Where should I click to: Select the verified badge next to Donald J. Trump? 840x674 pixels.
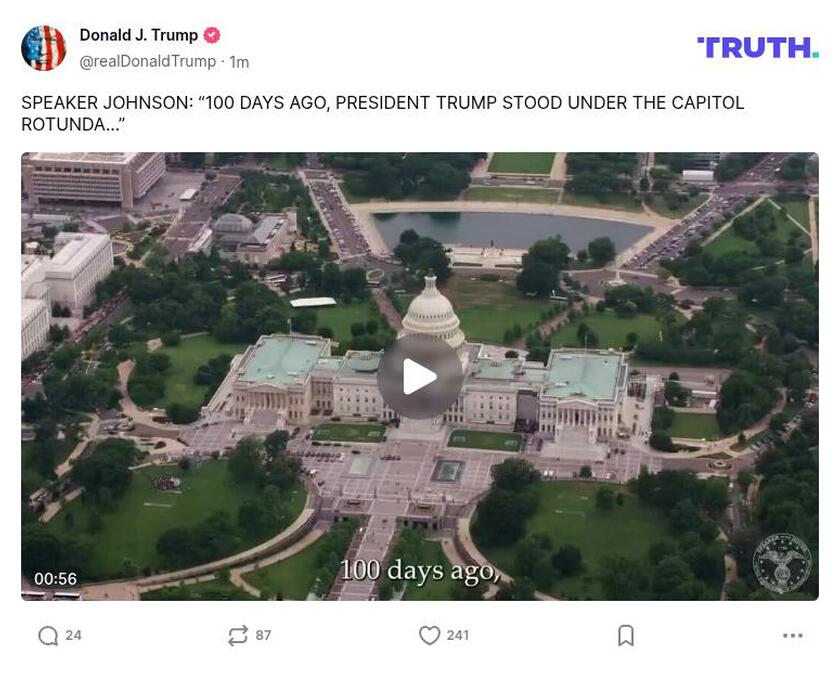click(x=210, y=33)
